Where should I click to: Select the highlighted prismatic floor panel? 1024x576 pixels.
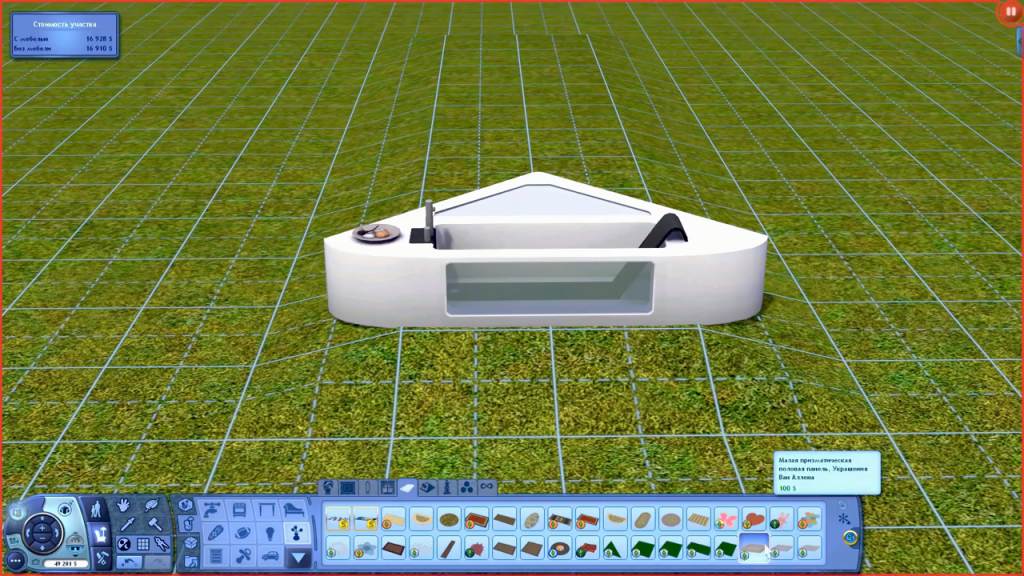[x=753, y=547]
